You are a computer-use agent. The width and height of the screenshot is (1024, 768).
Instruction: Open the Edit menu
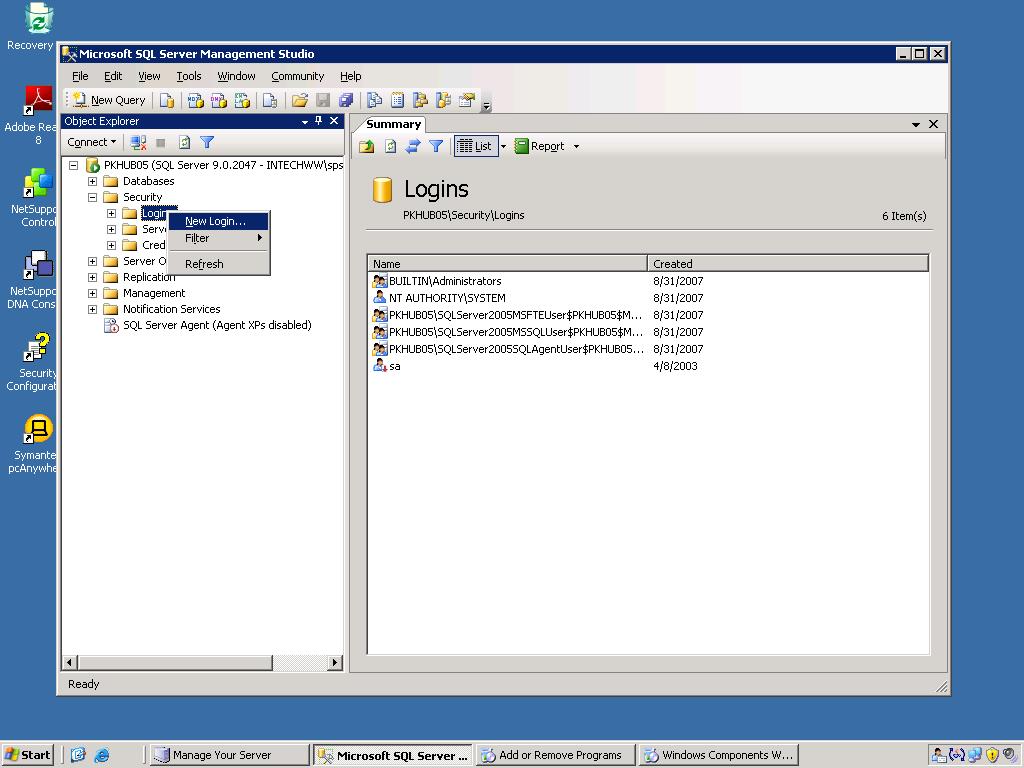click(x=113, y=76)
